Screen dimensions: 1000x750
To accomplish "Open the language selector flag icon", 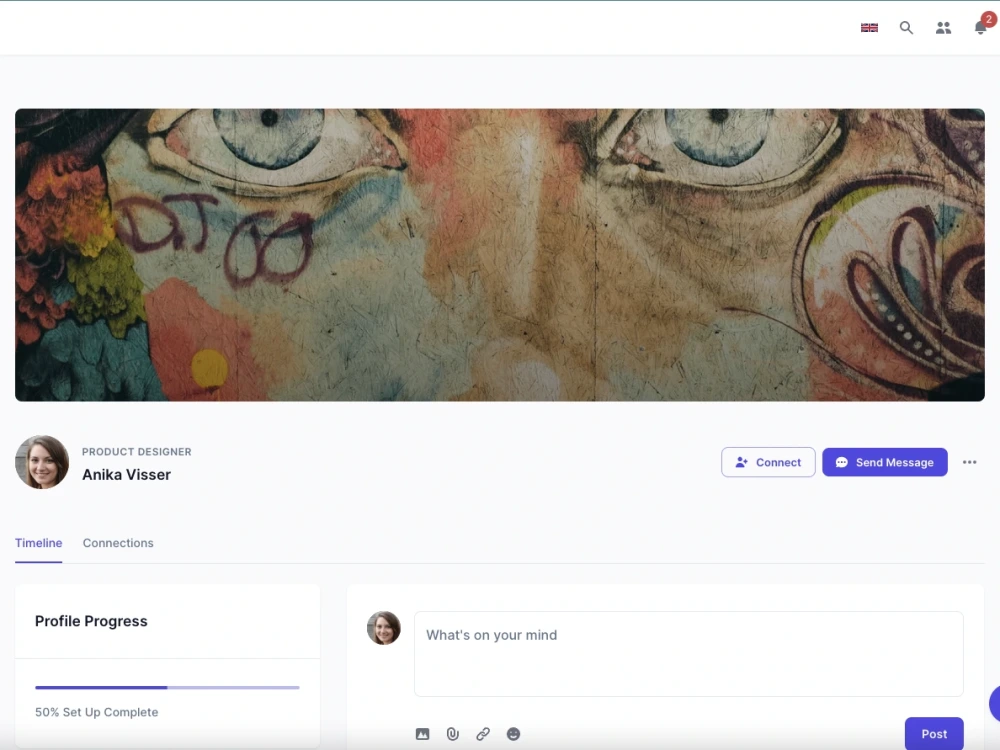I will coord(869,27).
